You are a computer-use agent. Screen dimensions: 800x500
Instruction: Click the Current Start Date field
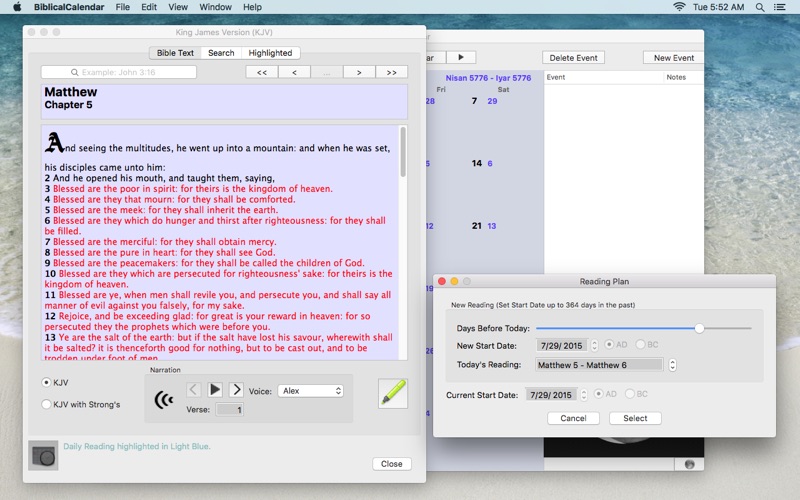coord(552,395)
